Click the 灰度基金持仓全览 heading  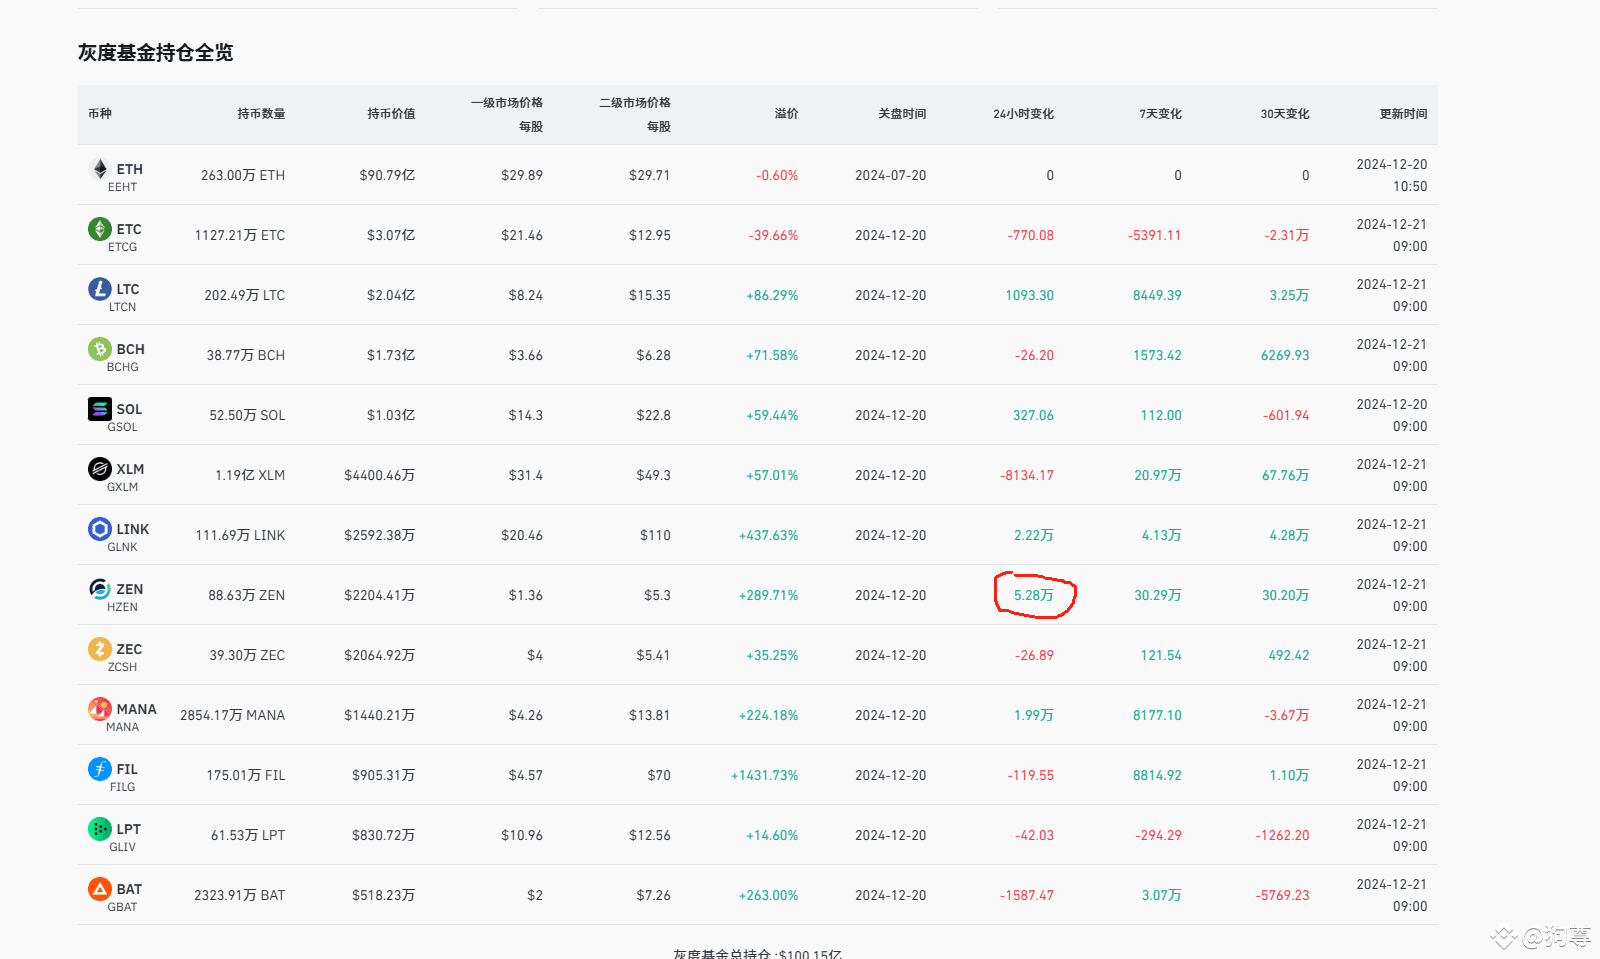point(155,52)
